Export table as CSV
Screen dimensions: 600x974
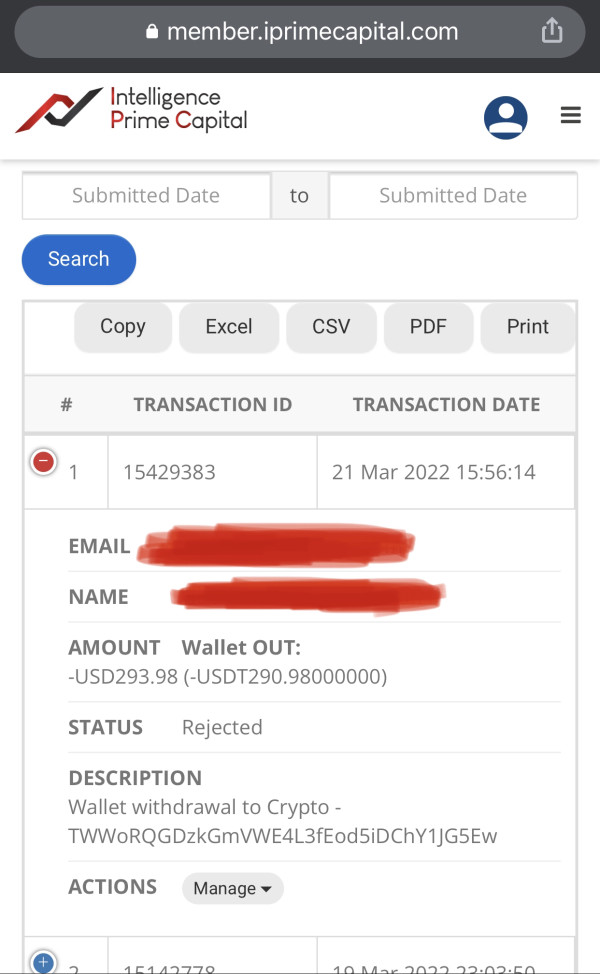click(x=331, y=327)
